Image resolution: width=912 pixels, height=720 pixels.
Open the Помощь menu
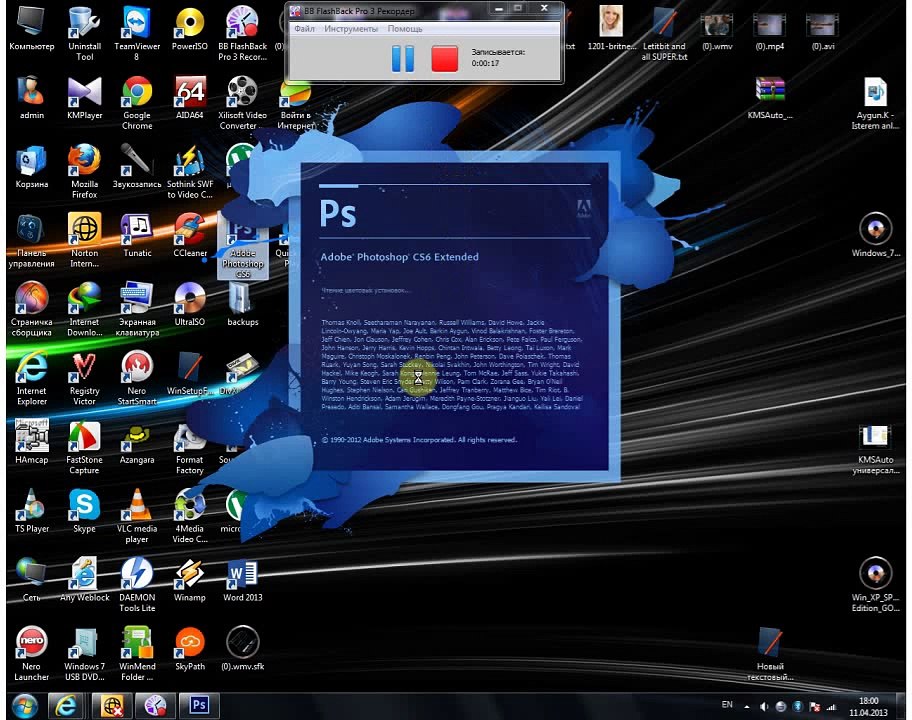(x=405, y=28)
